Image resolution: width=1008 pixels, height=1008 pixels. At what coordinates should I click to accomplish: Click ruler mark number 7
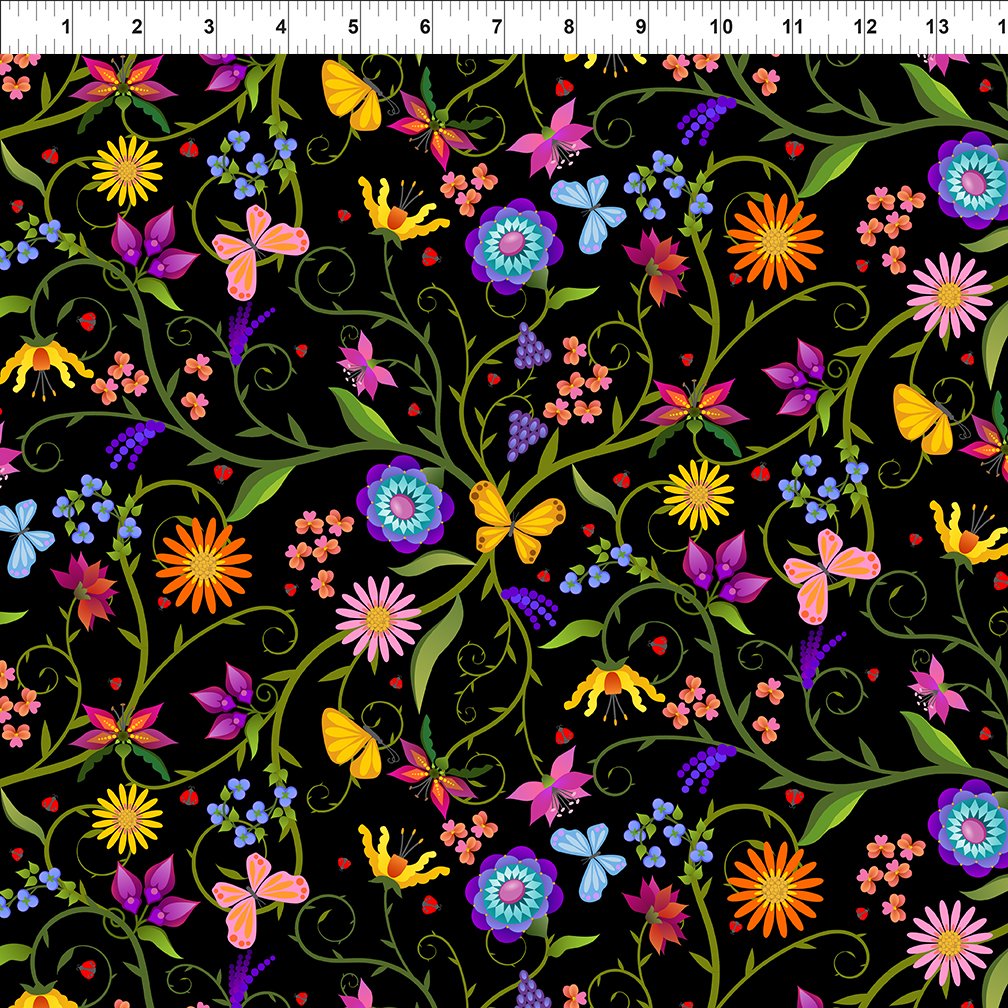pos(497,27)
